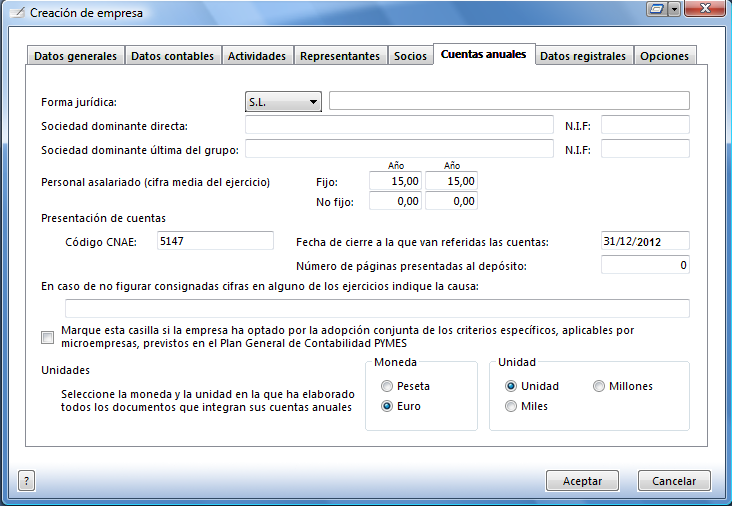Expand the title bar dropdown arrow

(675, 10)
